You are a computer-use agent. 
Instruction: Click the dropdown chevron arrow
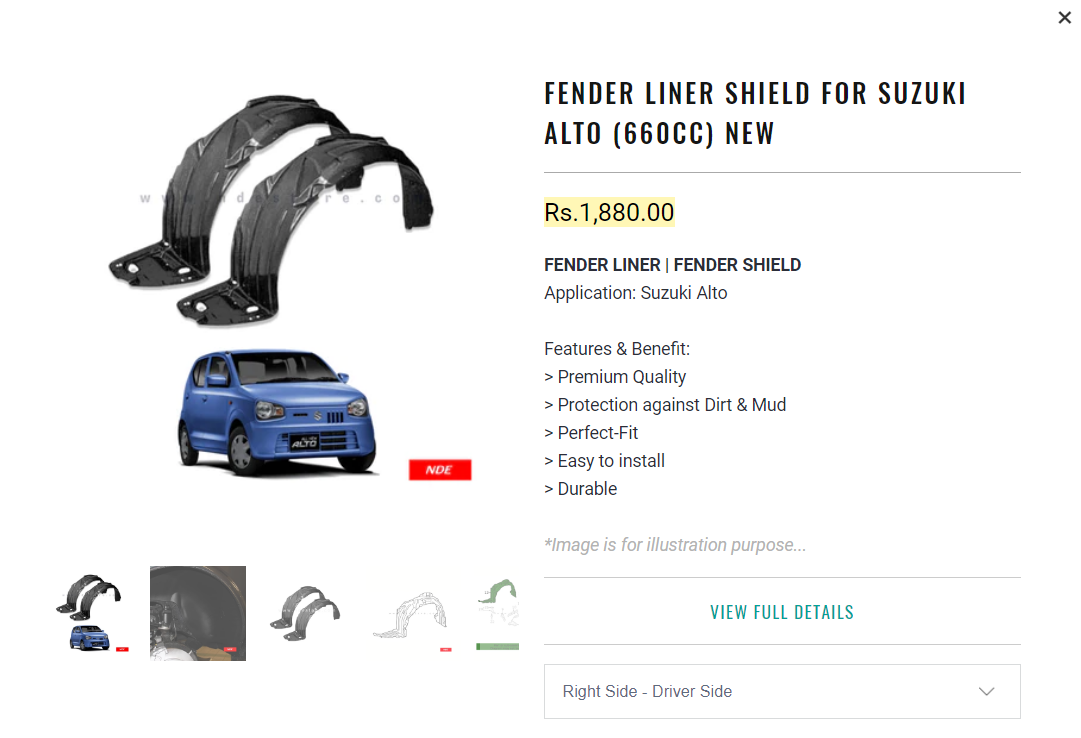click(987, 691)
